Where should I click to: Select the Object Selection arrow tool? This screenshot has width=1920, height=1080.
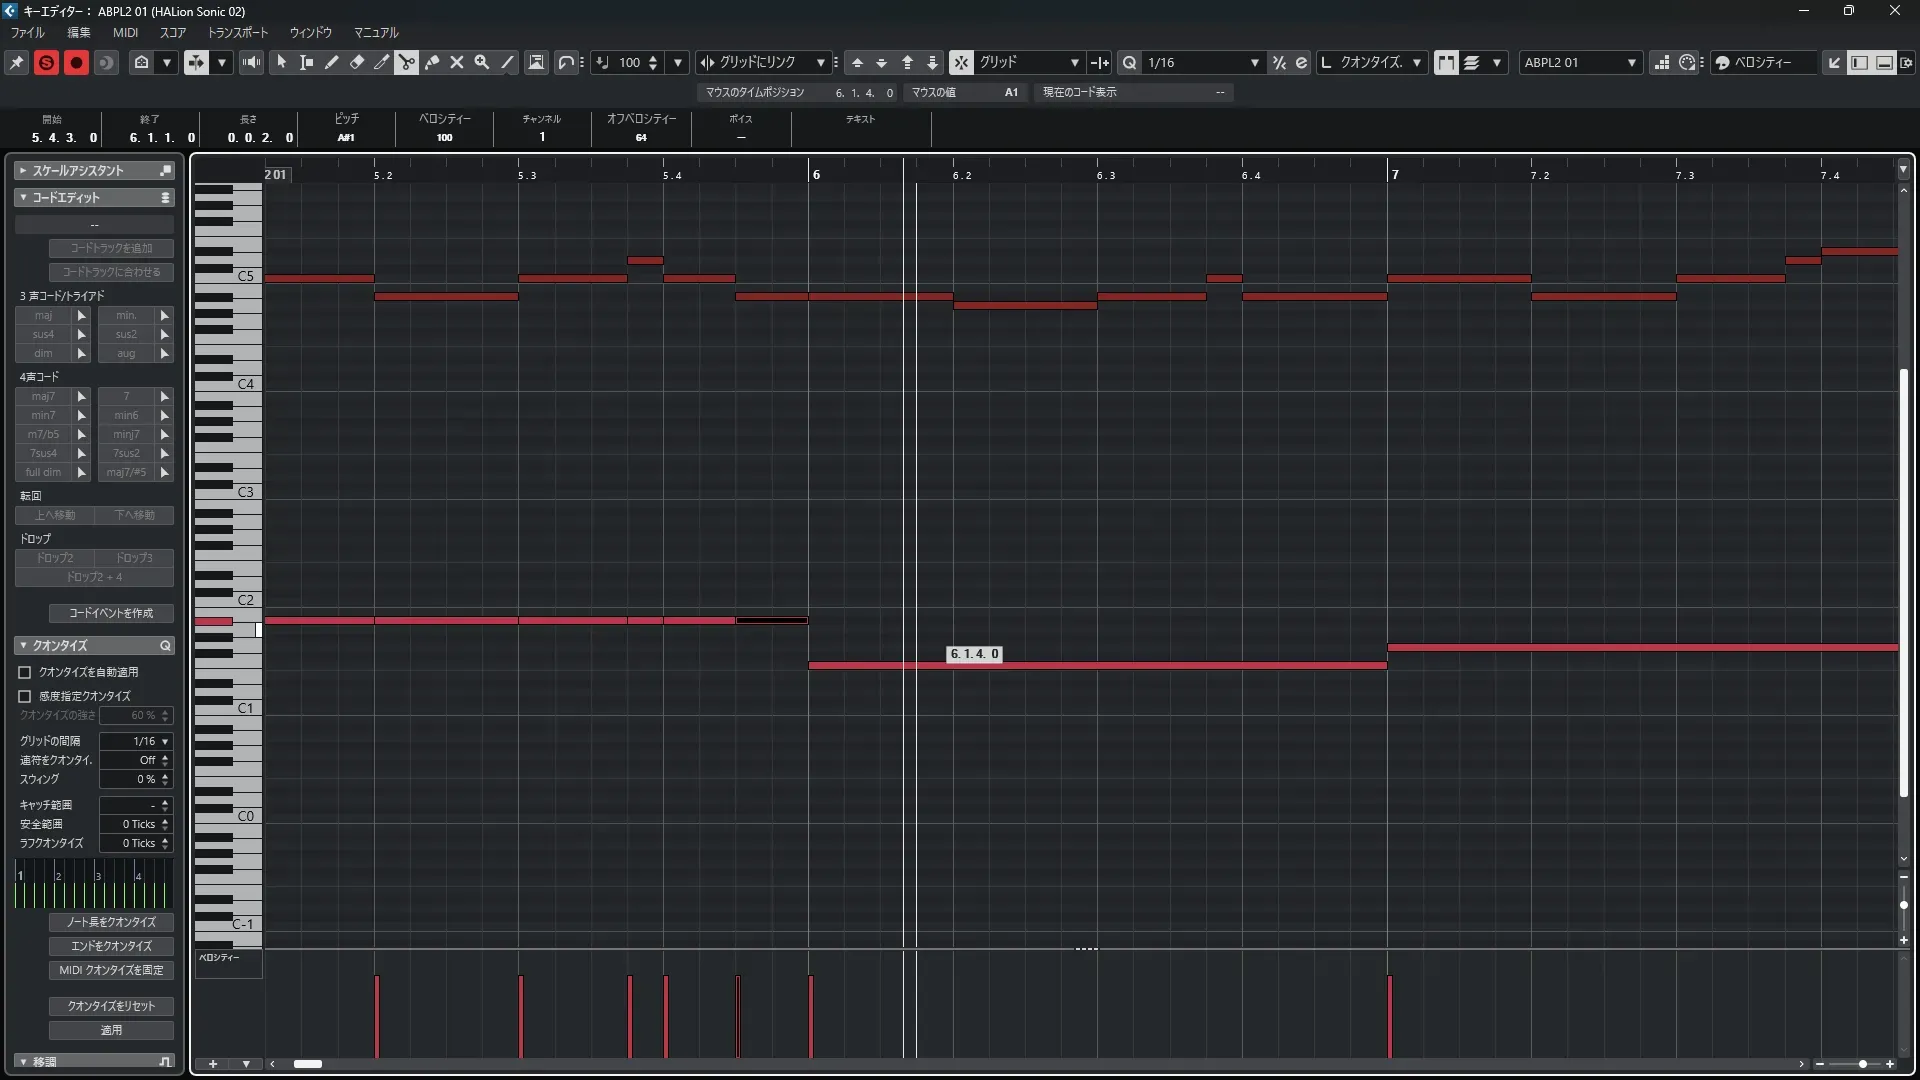pyautogui.click(x=281, y=62)
